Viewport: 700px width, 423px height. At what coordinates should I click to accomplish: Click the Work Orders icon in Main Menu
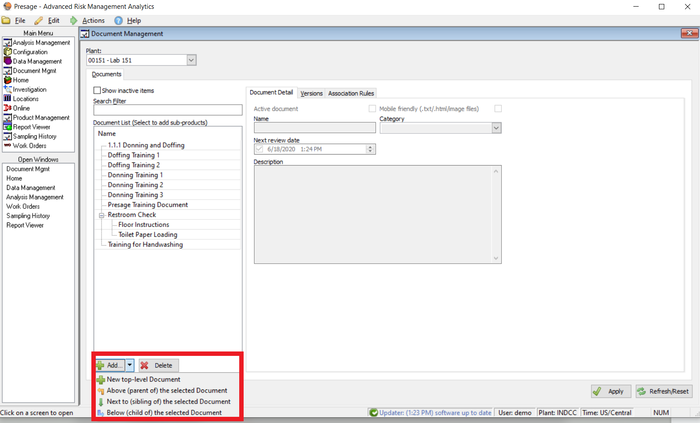click(x=7, y=145)
